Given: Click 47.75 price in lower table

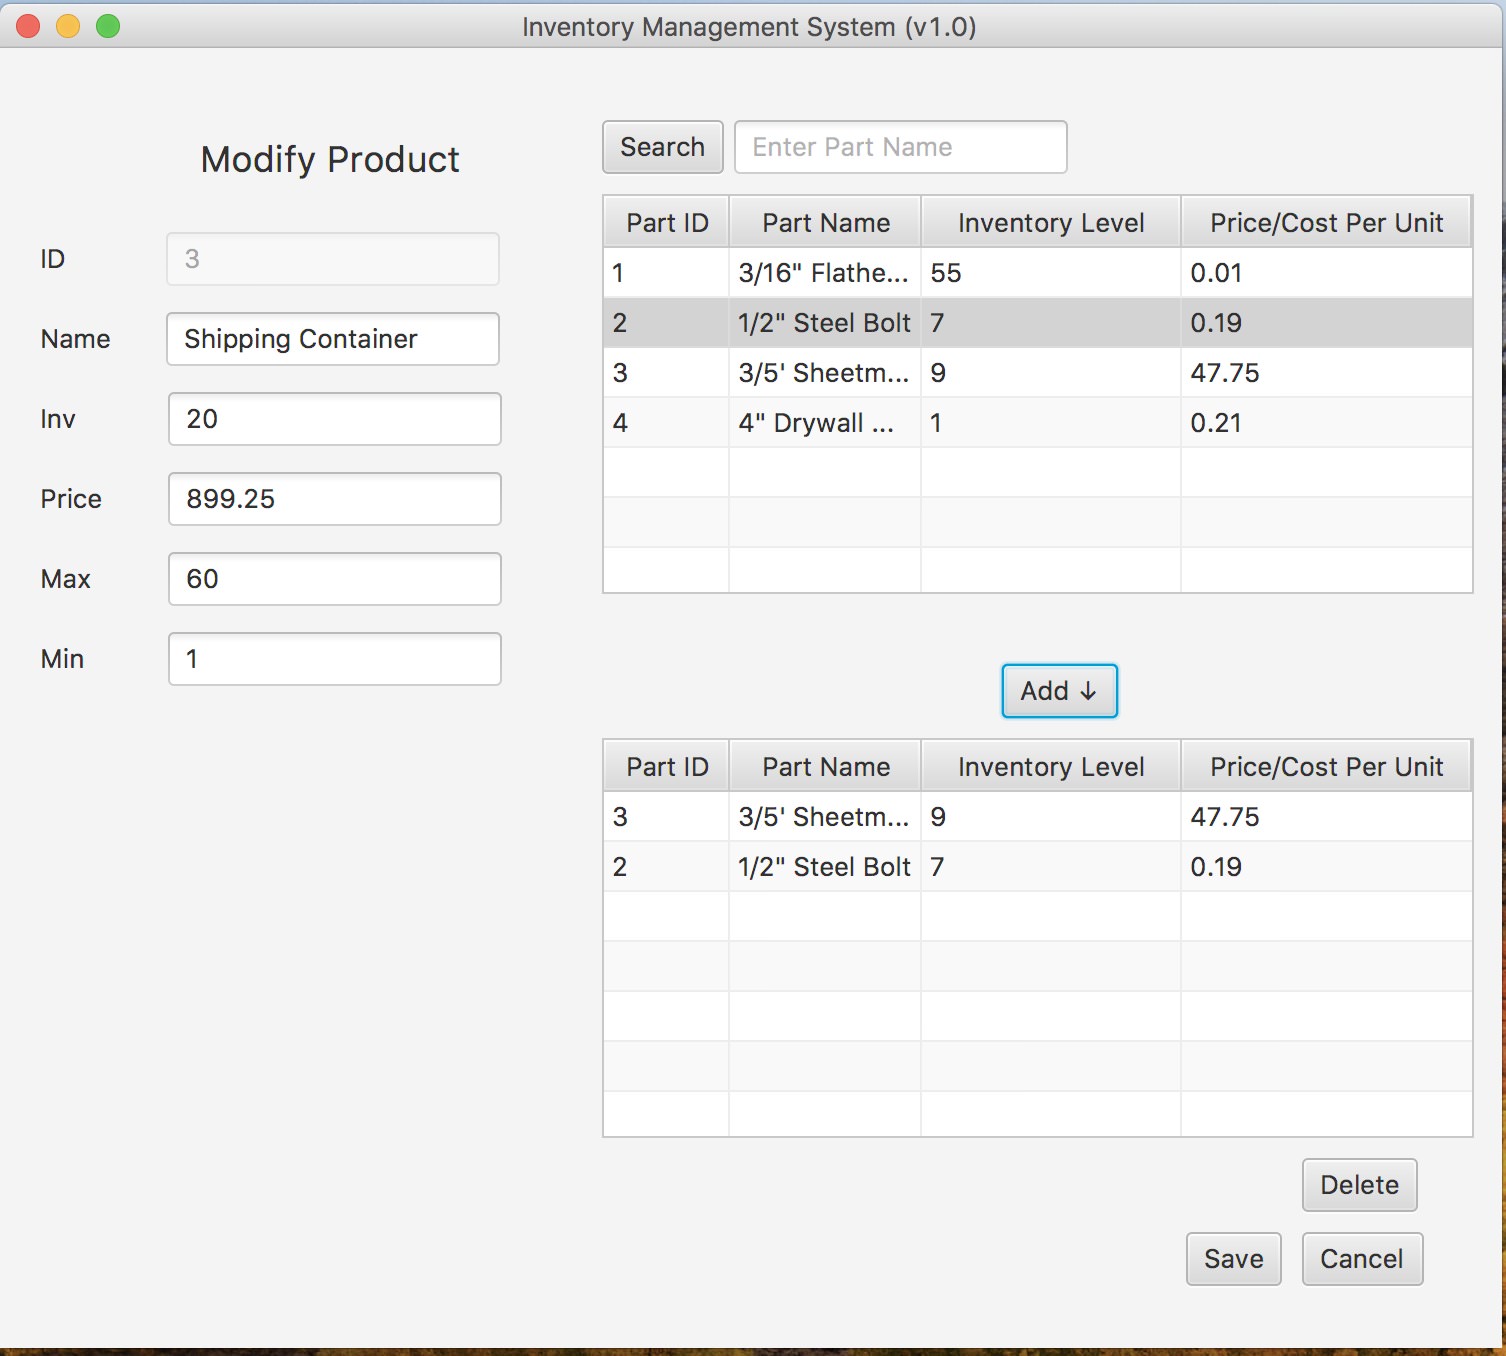Looking at the screenshot, I should click(1326, 817).
